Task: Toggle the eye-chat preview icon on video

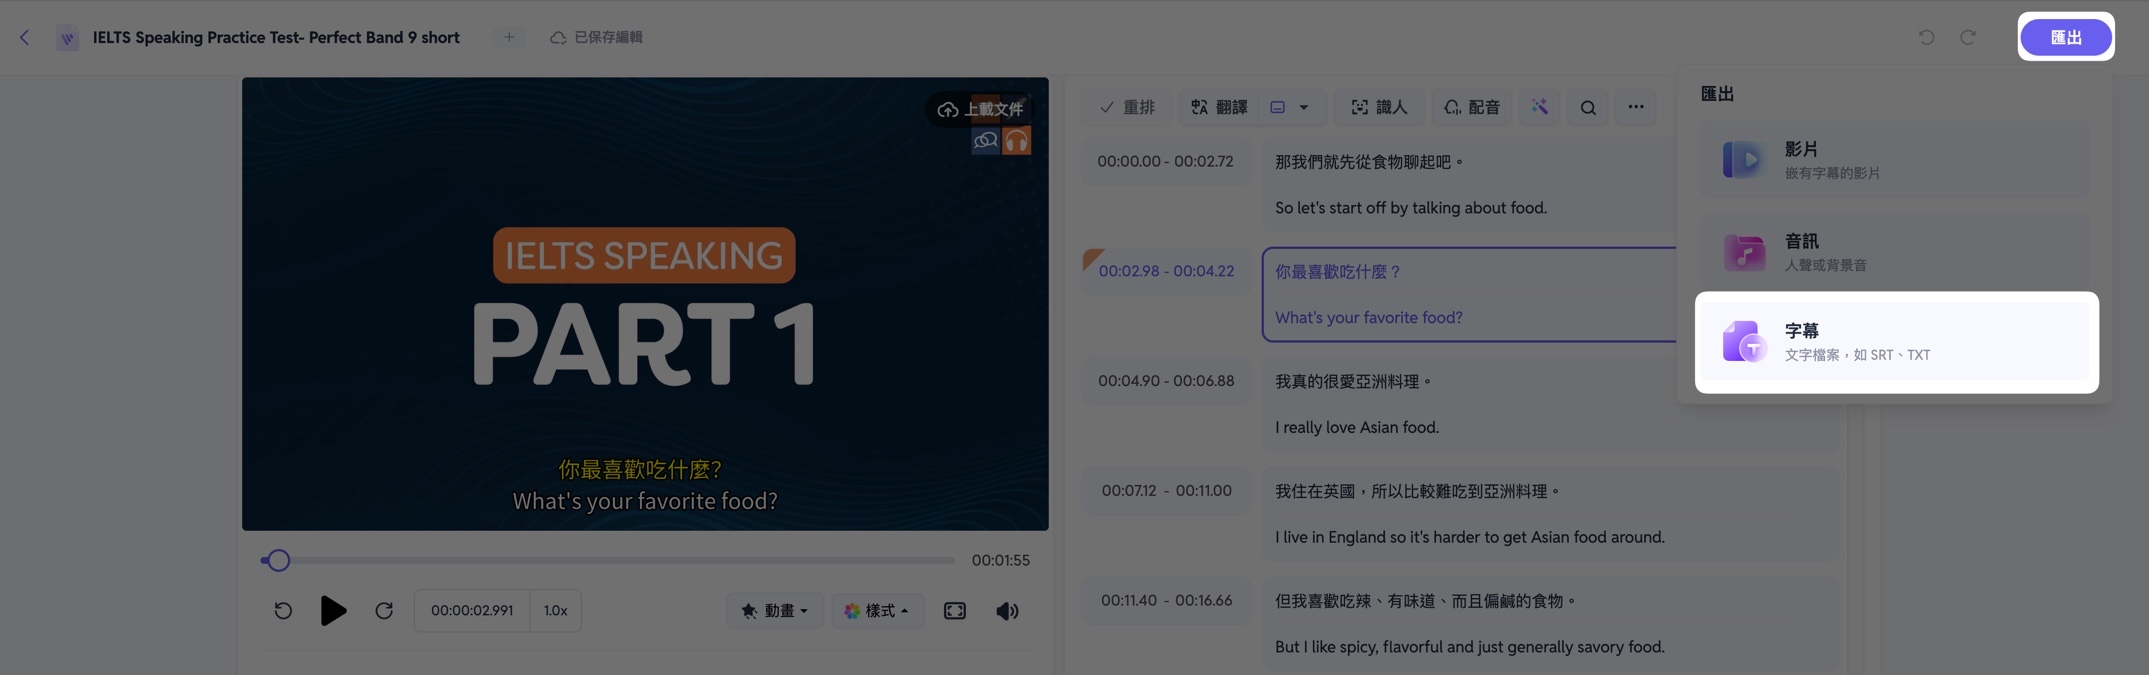Action: click(985, 141)
